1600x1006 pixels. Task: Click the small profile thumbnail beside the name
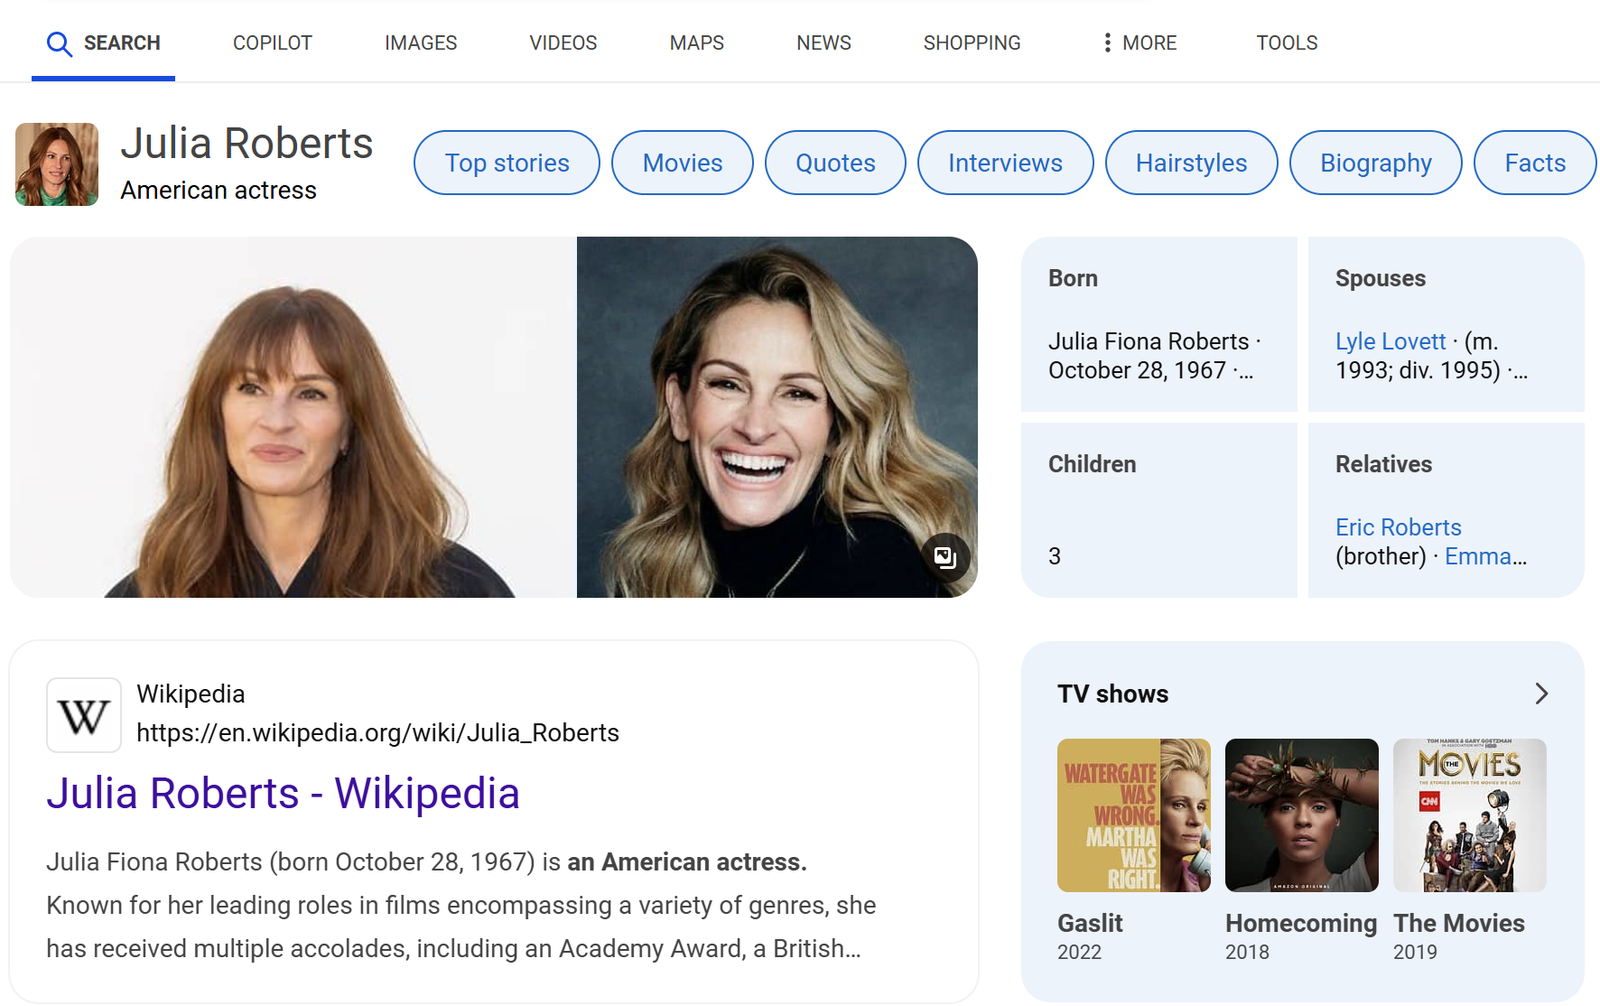click(x=57, y=165)
